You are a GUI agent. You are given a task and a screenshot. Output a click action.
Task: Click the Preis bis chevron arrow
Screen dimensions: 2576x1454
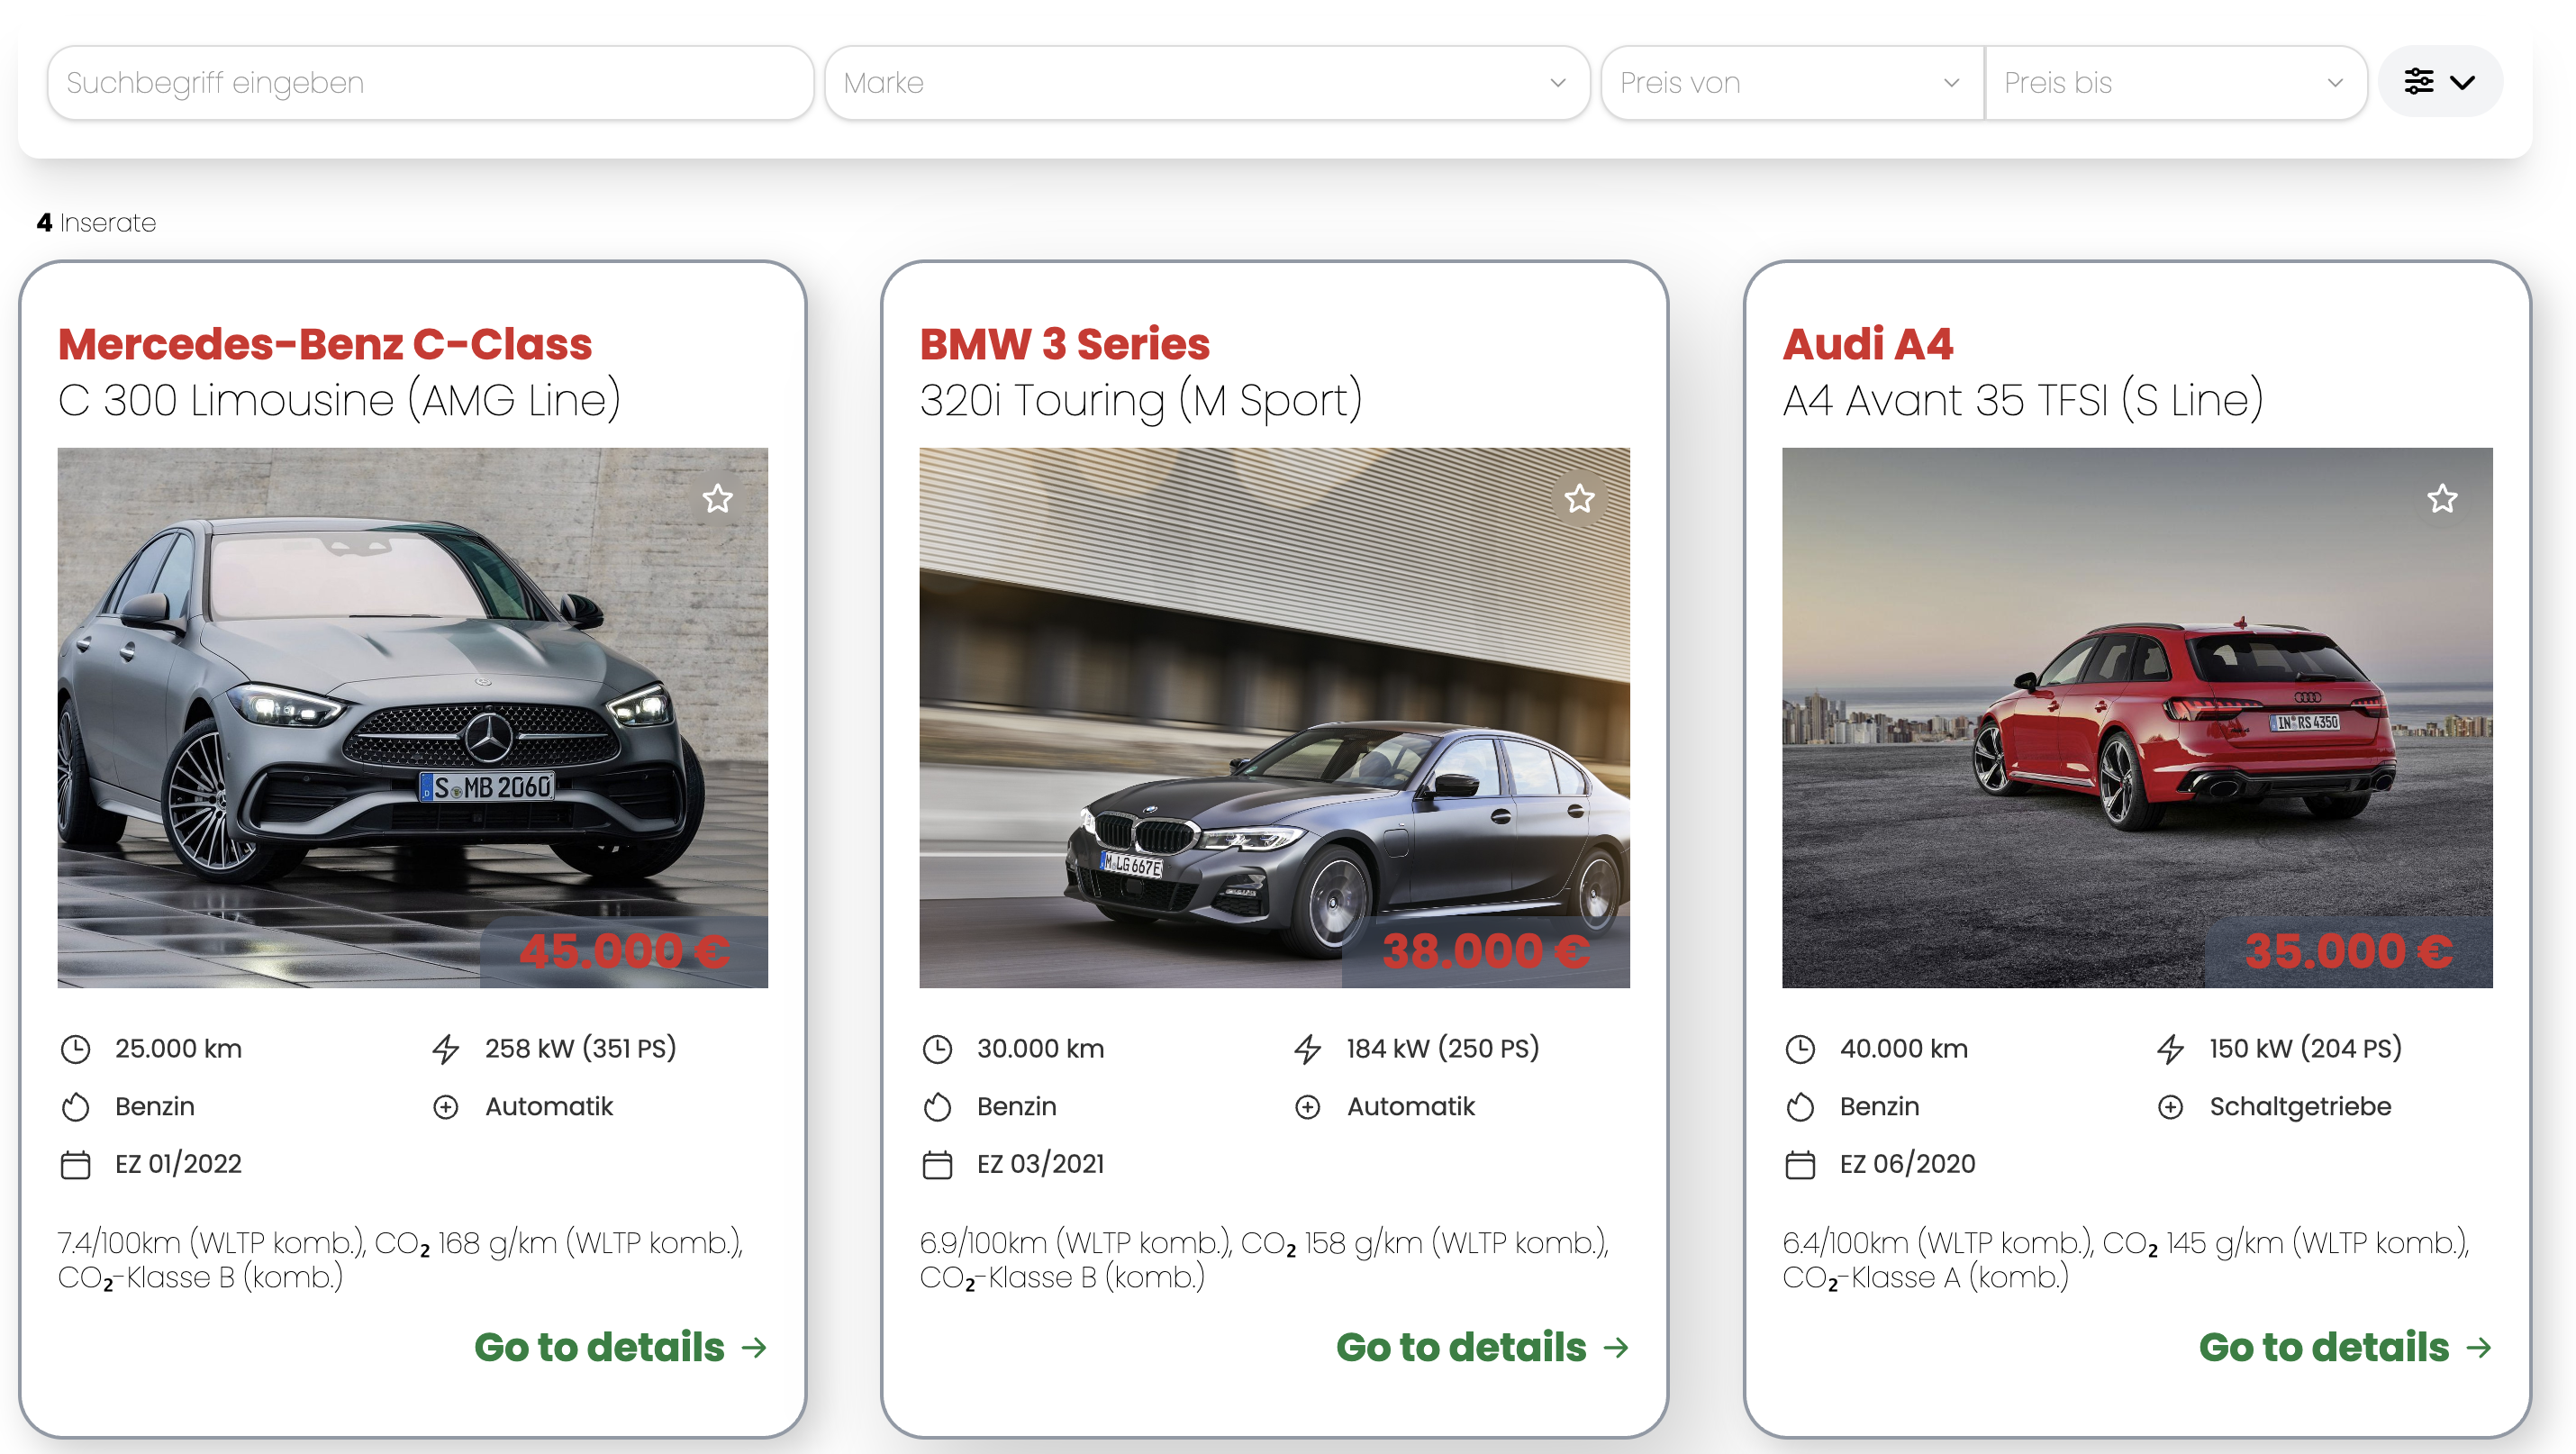pyautogui.click(x=2334, y=83)
